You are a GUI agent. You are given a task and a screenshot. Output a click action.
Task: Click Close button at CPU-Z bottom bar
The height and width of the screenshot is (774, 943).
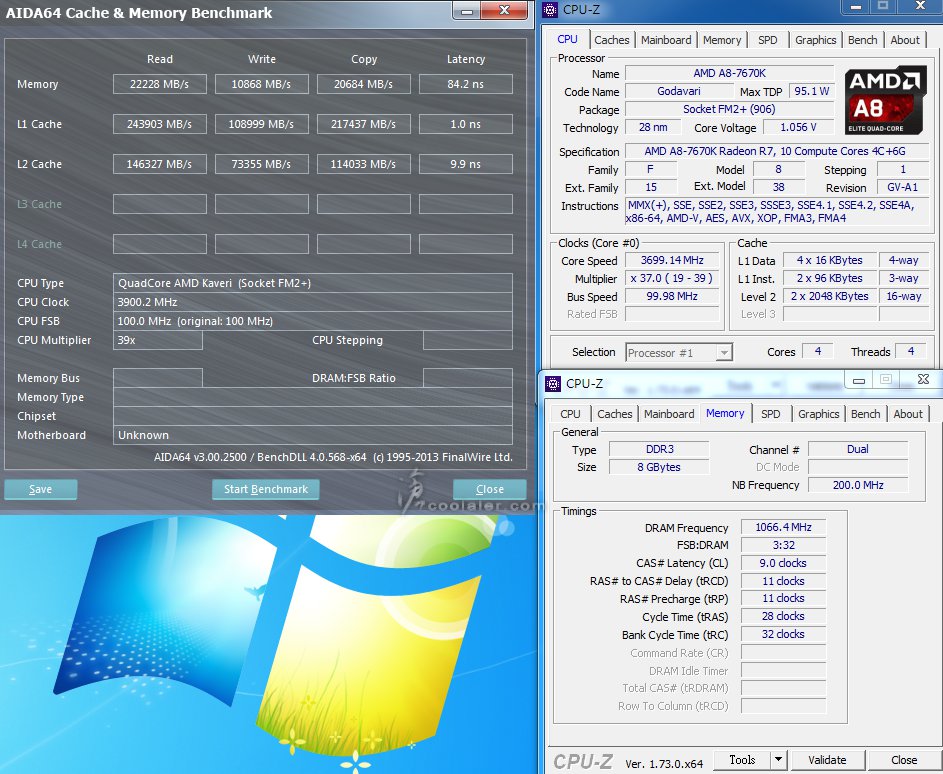click(903, 760)
